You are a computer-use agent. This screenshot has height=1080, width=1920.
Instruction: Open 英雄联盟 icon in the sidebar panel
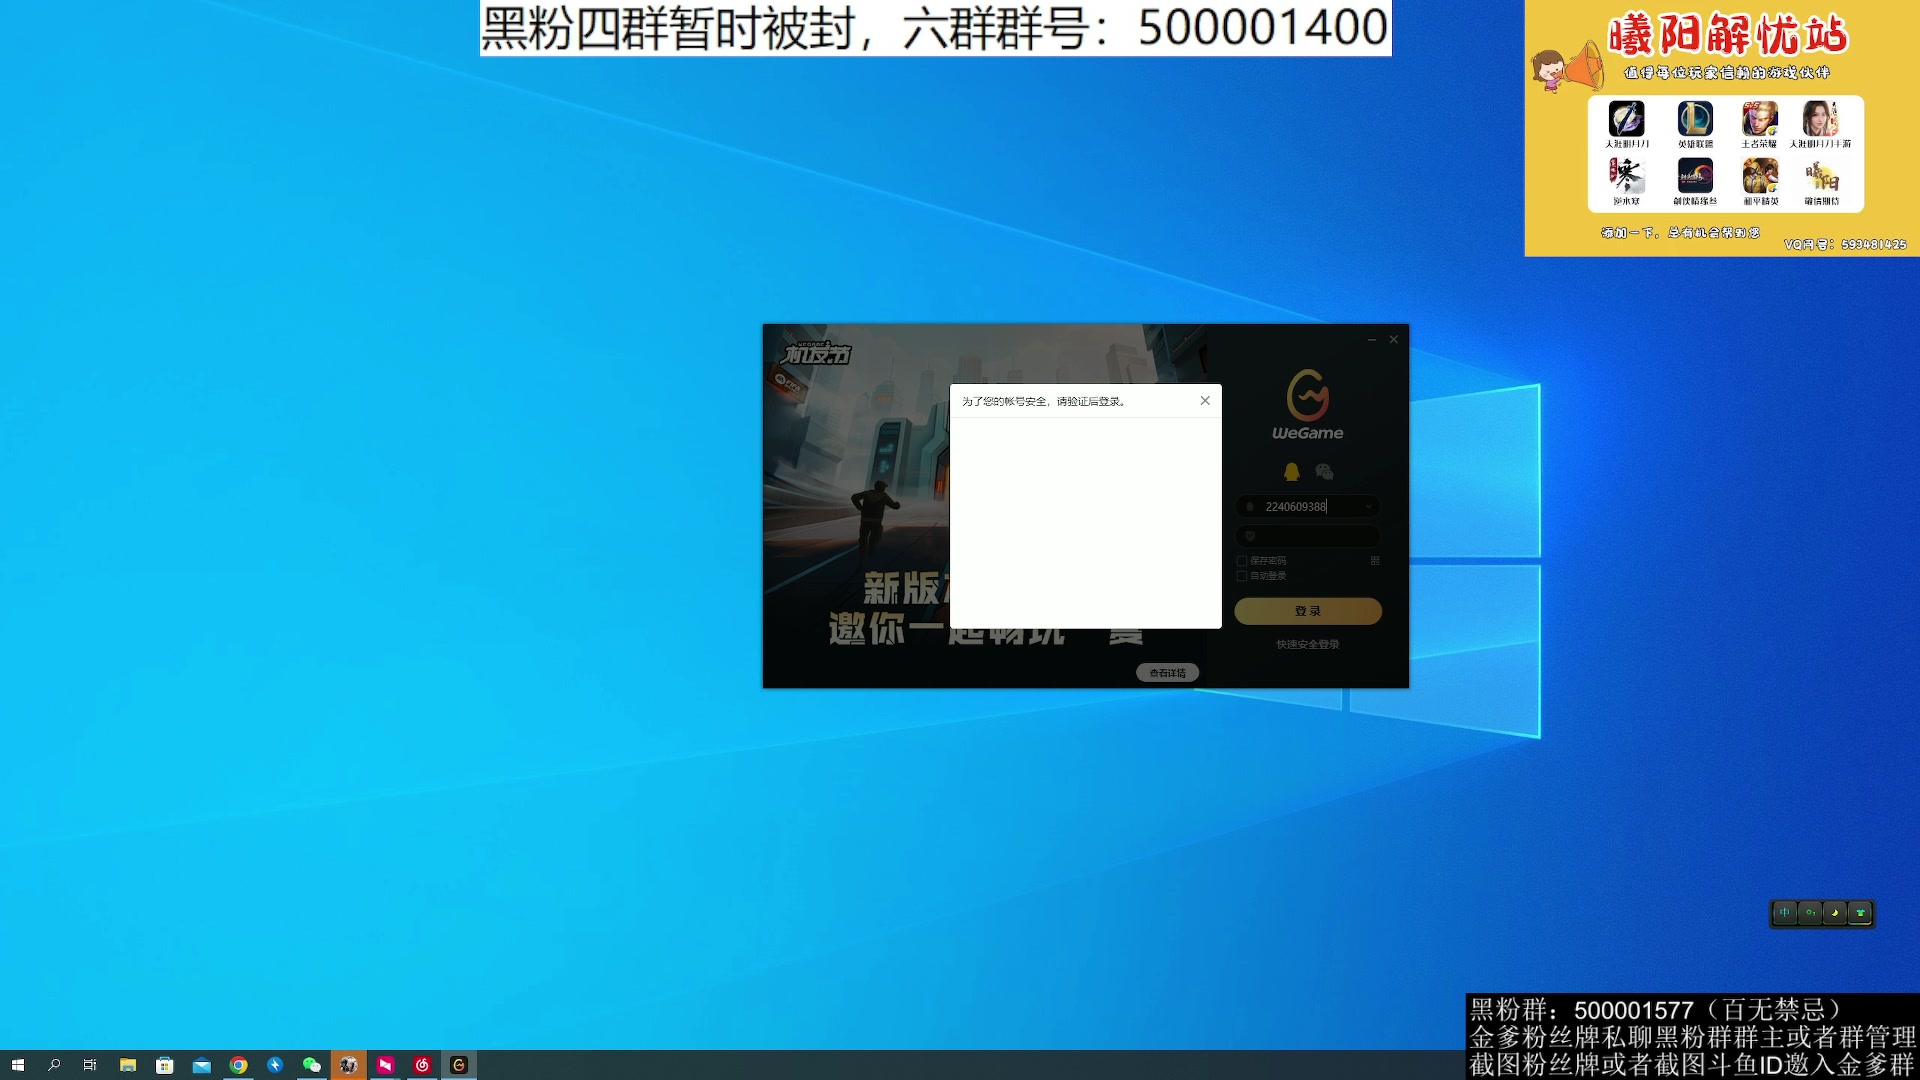1695,120
